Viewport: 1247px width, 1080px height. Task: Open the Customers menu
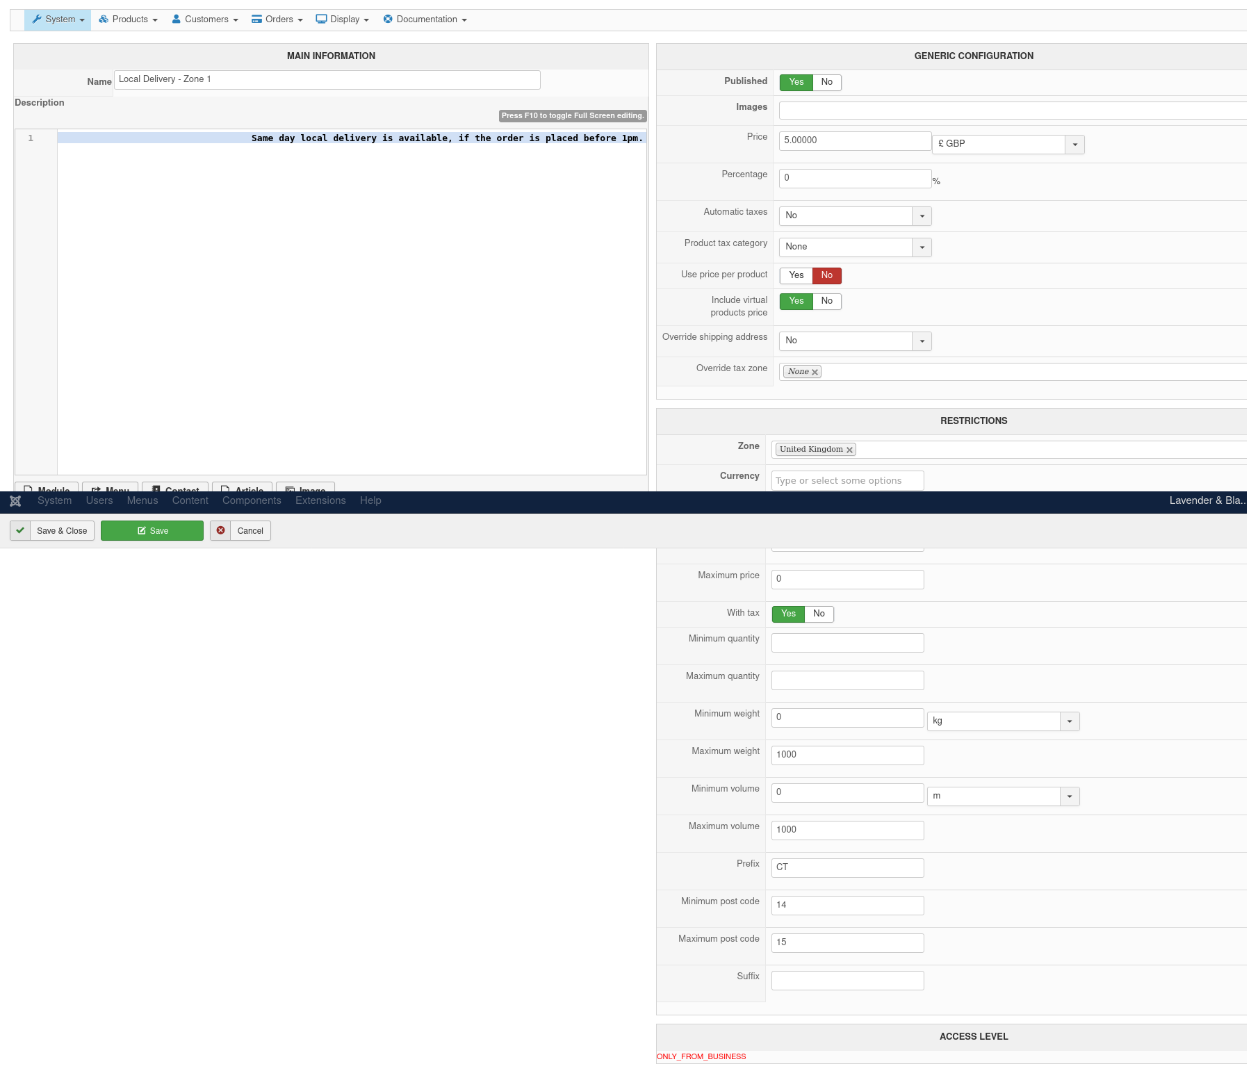click(x=205, y=19)
